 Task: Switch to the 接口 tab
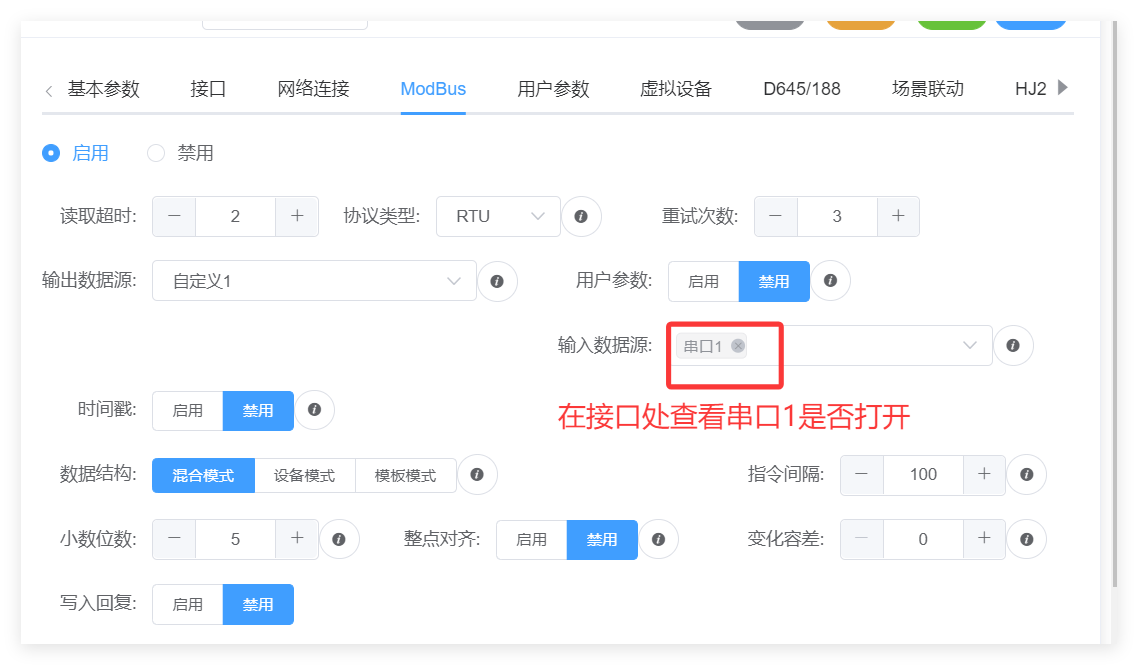coord(208,89)
